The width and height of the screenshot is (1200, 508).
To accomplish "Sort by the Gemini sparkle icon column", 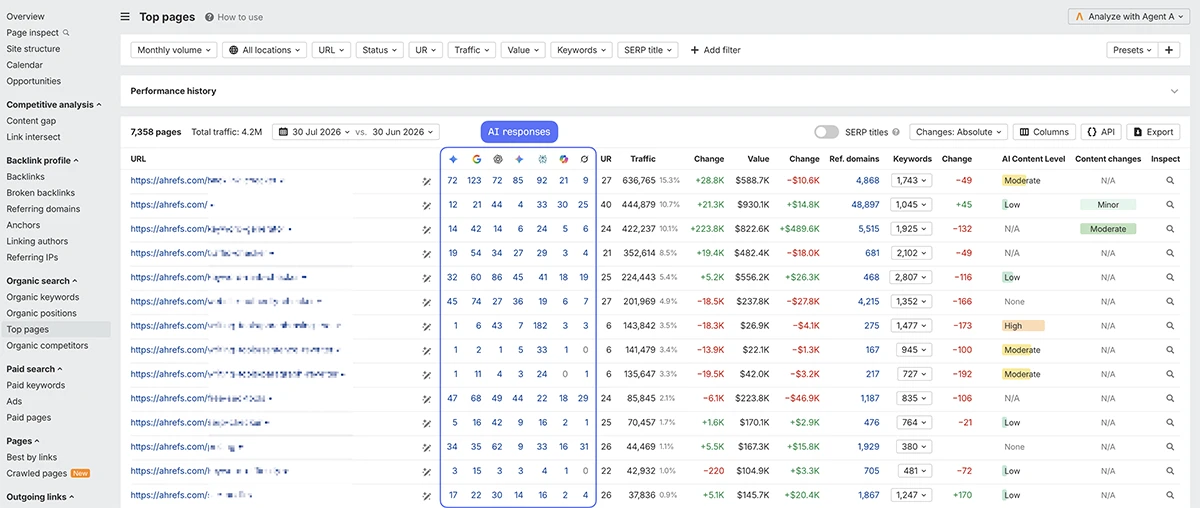I will (519, 159).
